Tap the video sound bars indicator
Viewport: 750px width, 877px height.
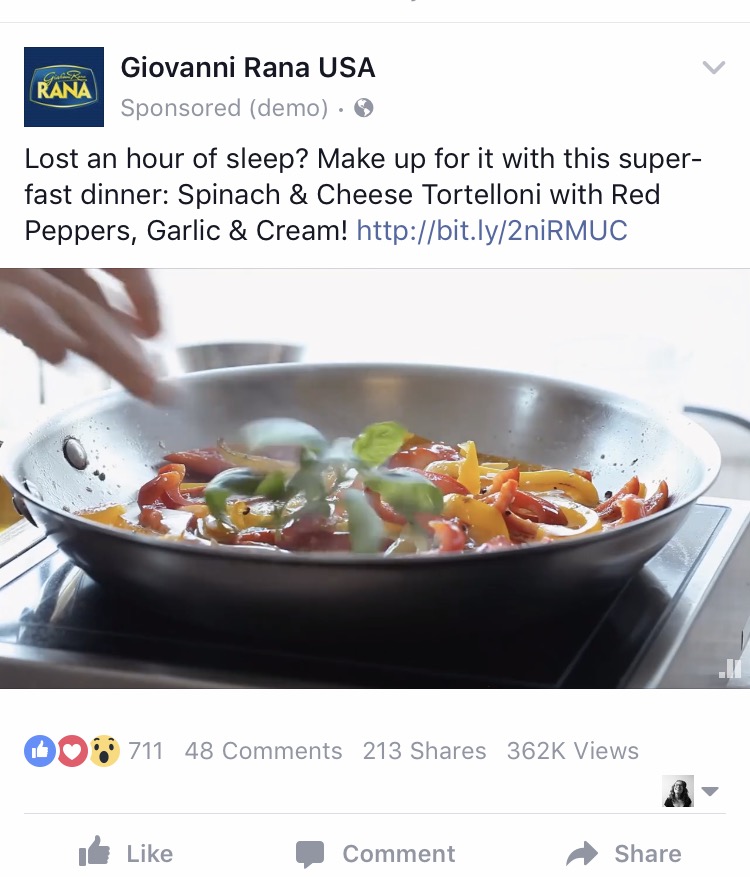(x=730, y=668)
